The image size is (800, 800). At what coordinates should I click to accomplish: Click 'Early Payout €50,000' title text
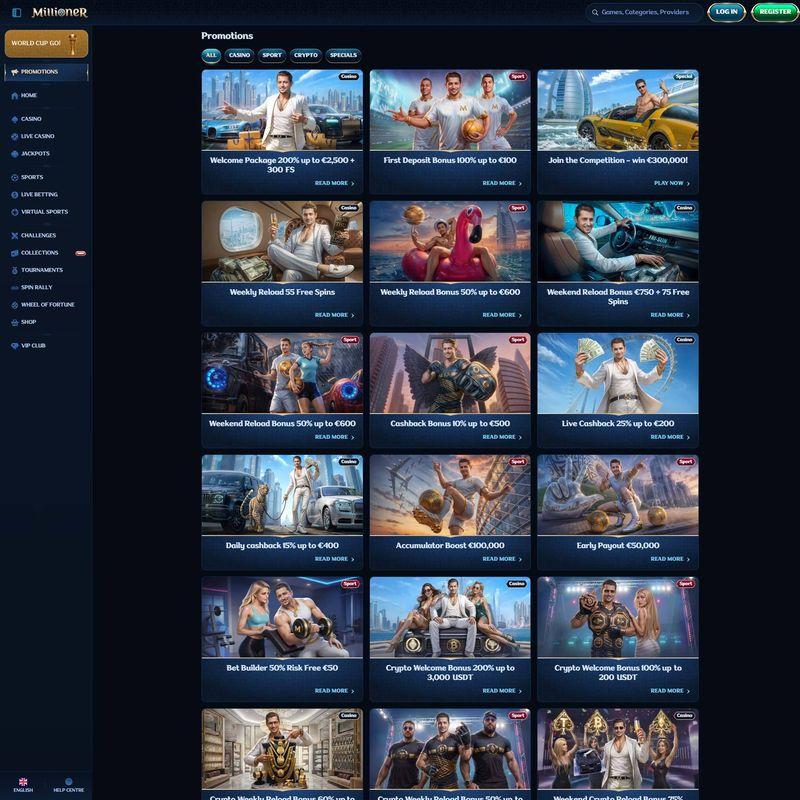618,545
